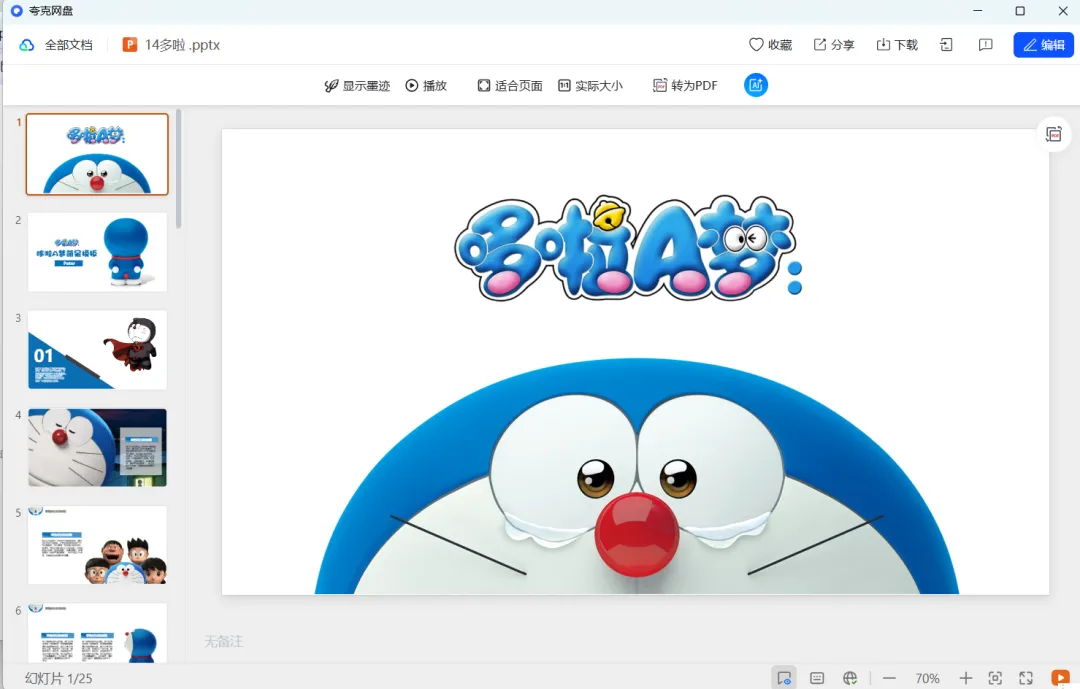The height and width of the screenshot is (689, 1080).
Task: Enter fullscreen with the expand icon
Action: (x=1026, y=678)
